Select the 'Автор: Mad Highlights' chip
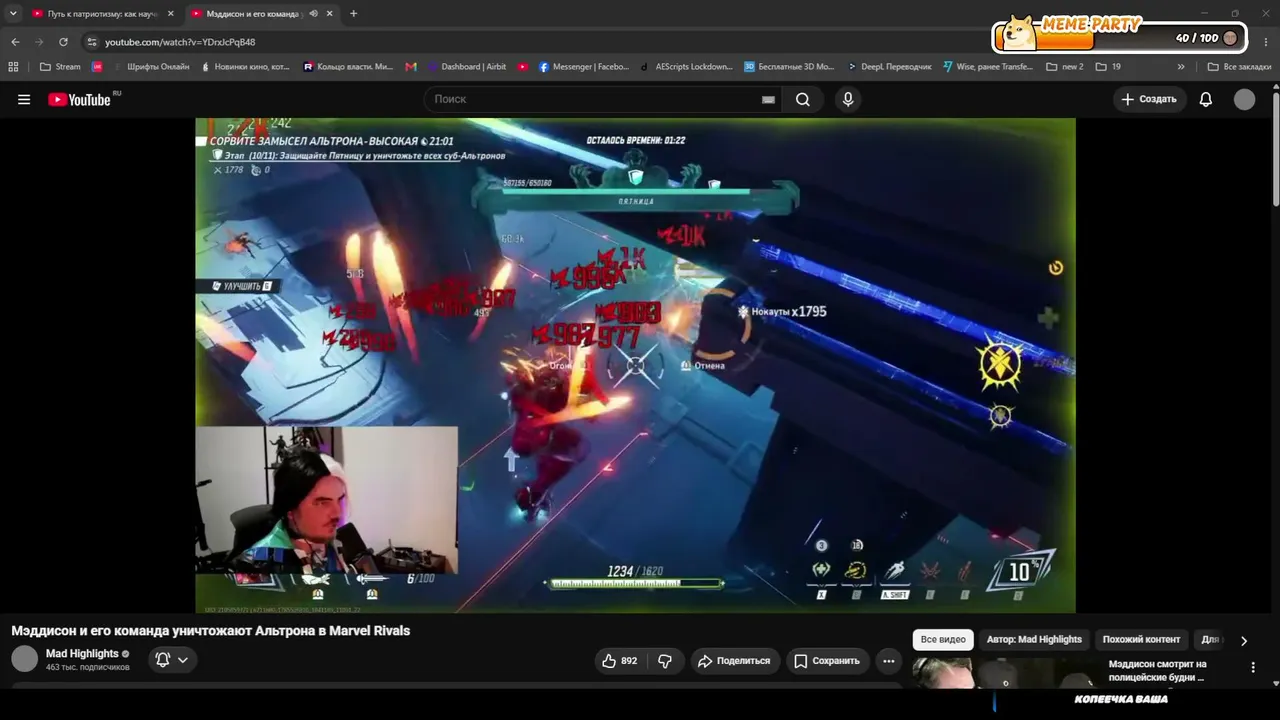Viewport: 1280px width, 720px height. click(x=1034, y=640)
